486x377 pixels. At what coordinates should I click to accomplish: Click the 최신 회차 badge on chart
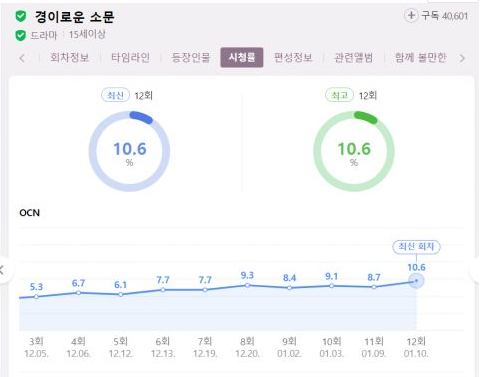[416, 247]
